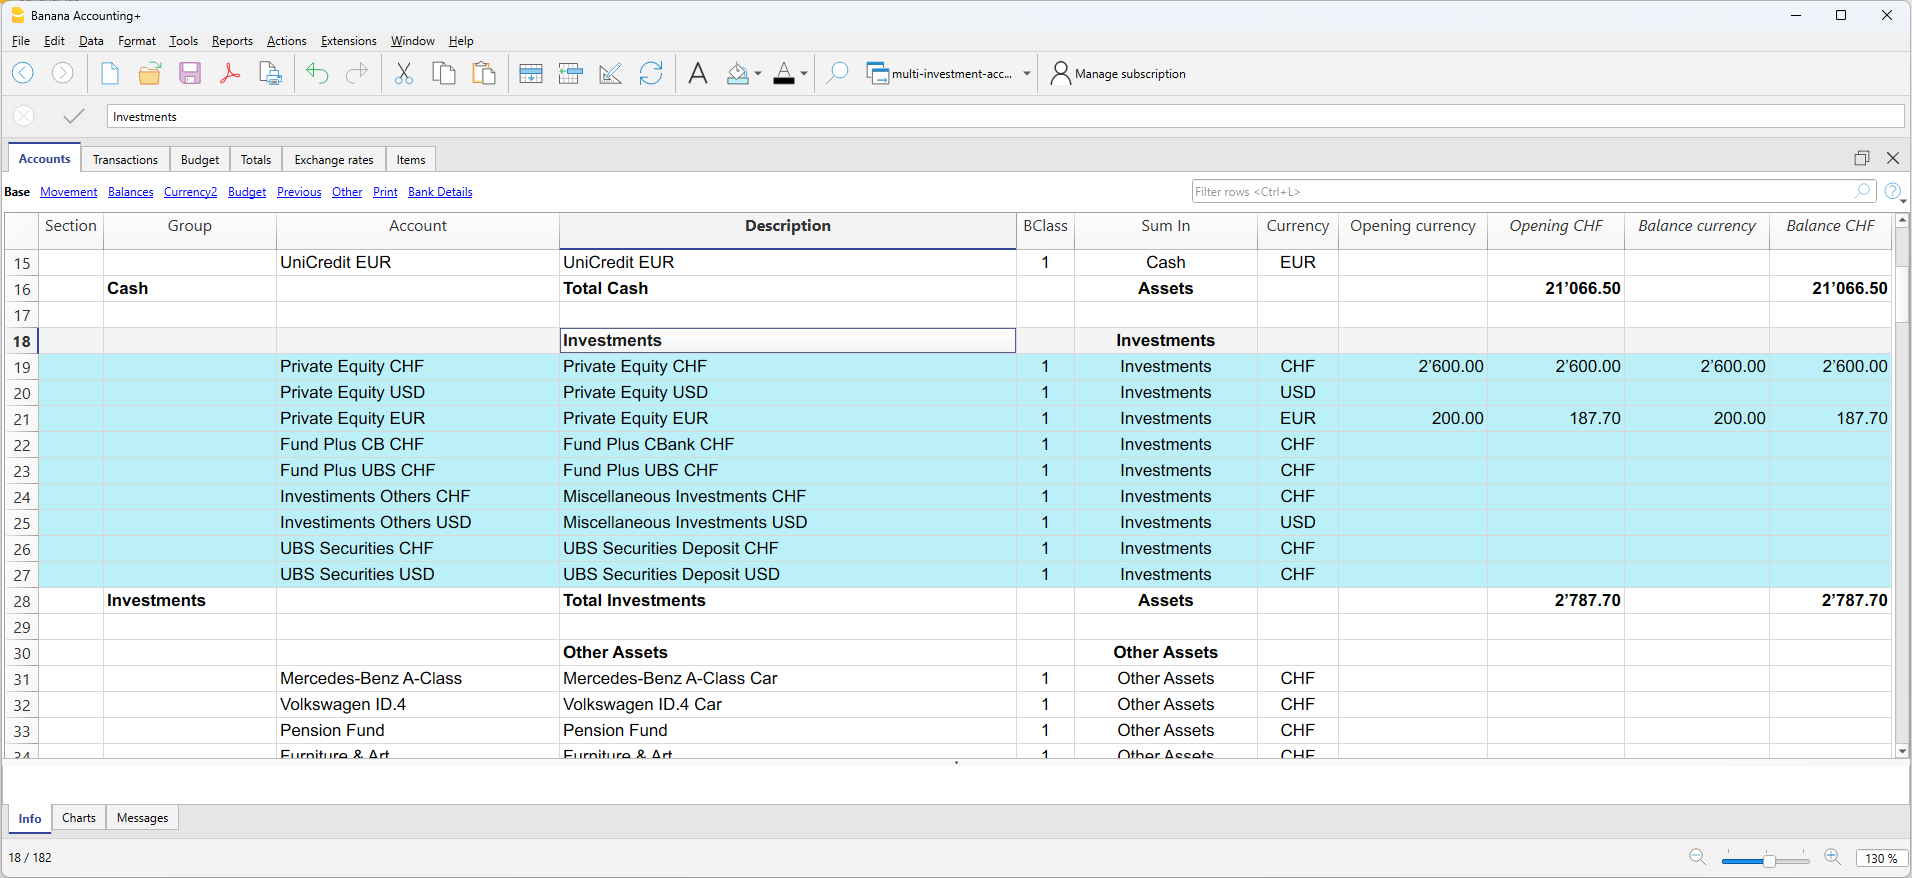This screenshot has height=878, width=1912.
Task: Open the Extensions menu
Action: pyautogui.click(x=348, y=41)
